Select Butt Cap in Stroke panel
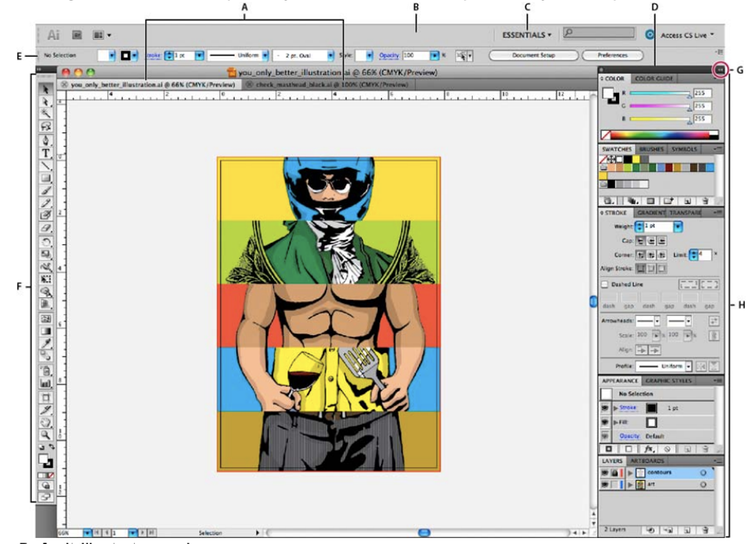 pos(640,241)
